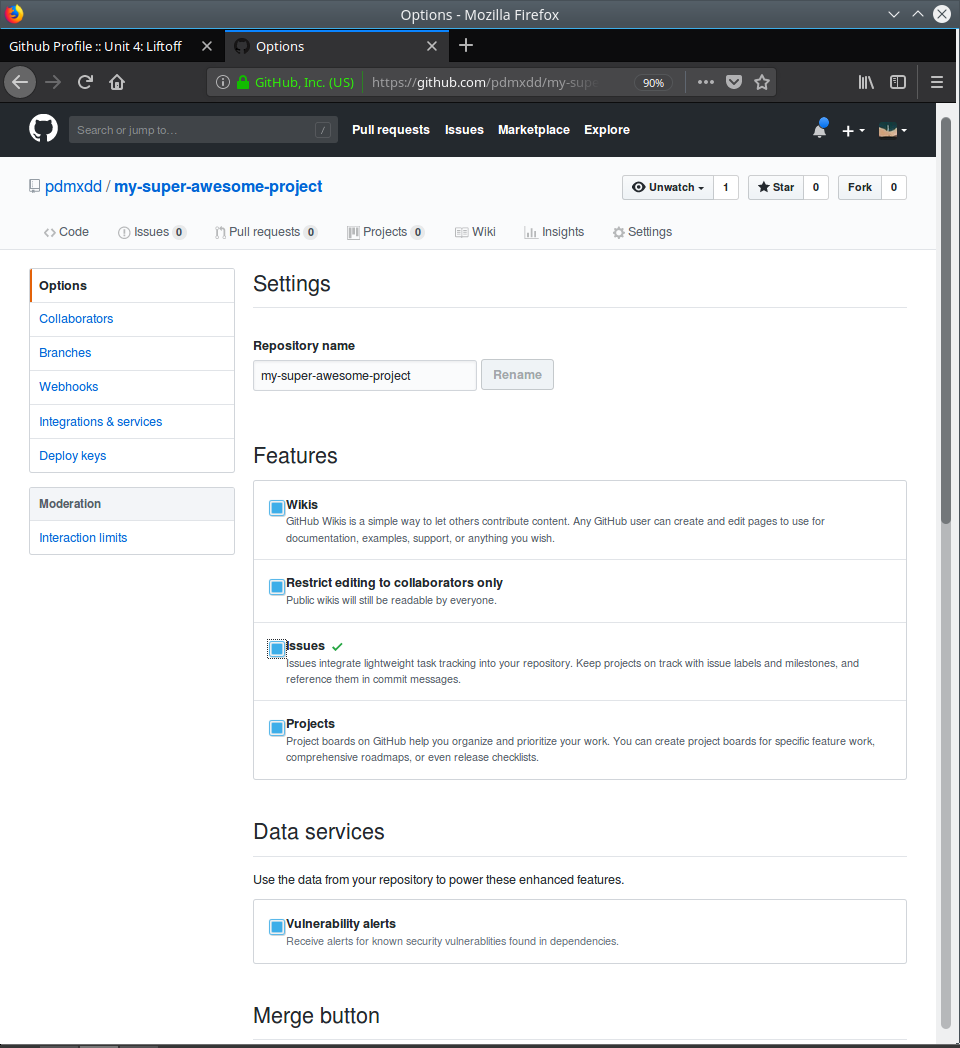Switch to the Insights repository tab
This screenshot has width=960, height=1048.
point(554,232)
